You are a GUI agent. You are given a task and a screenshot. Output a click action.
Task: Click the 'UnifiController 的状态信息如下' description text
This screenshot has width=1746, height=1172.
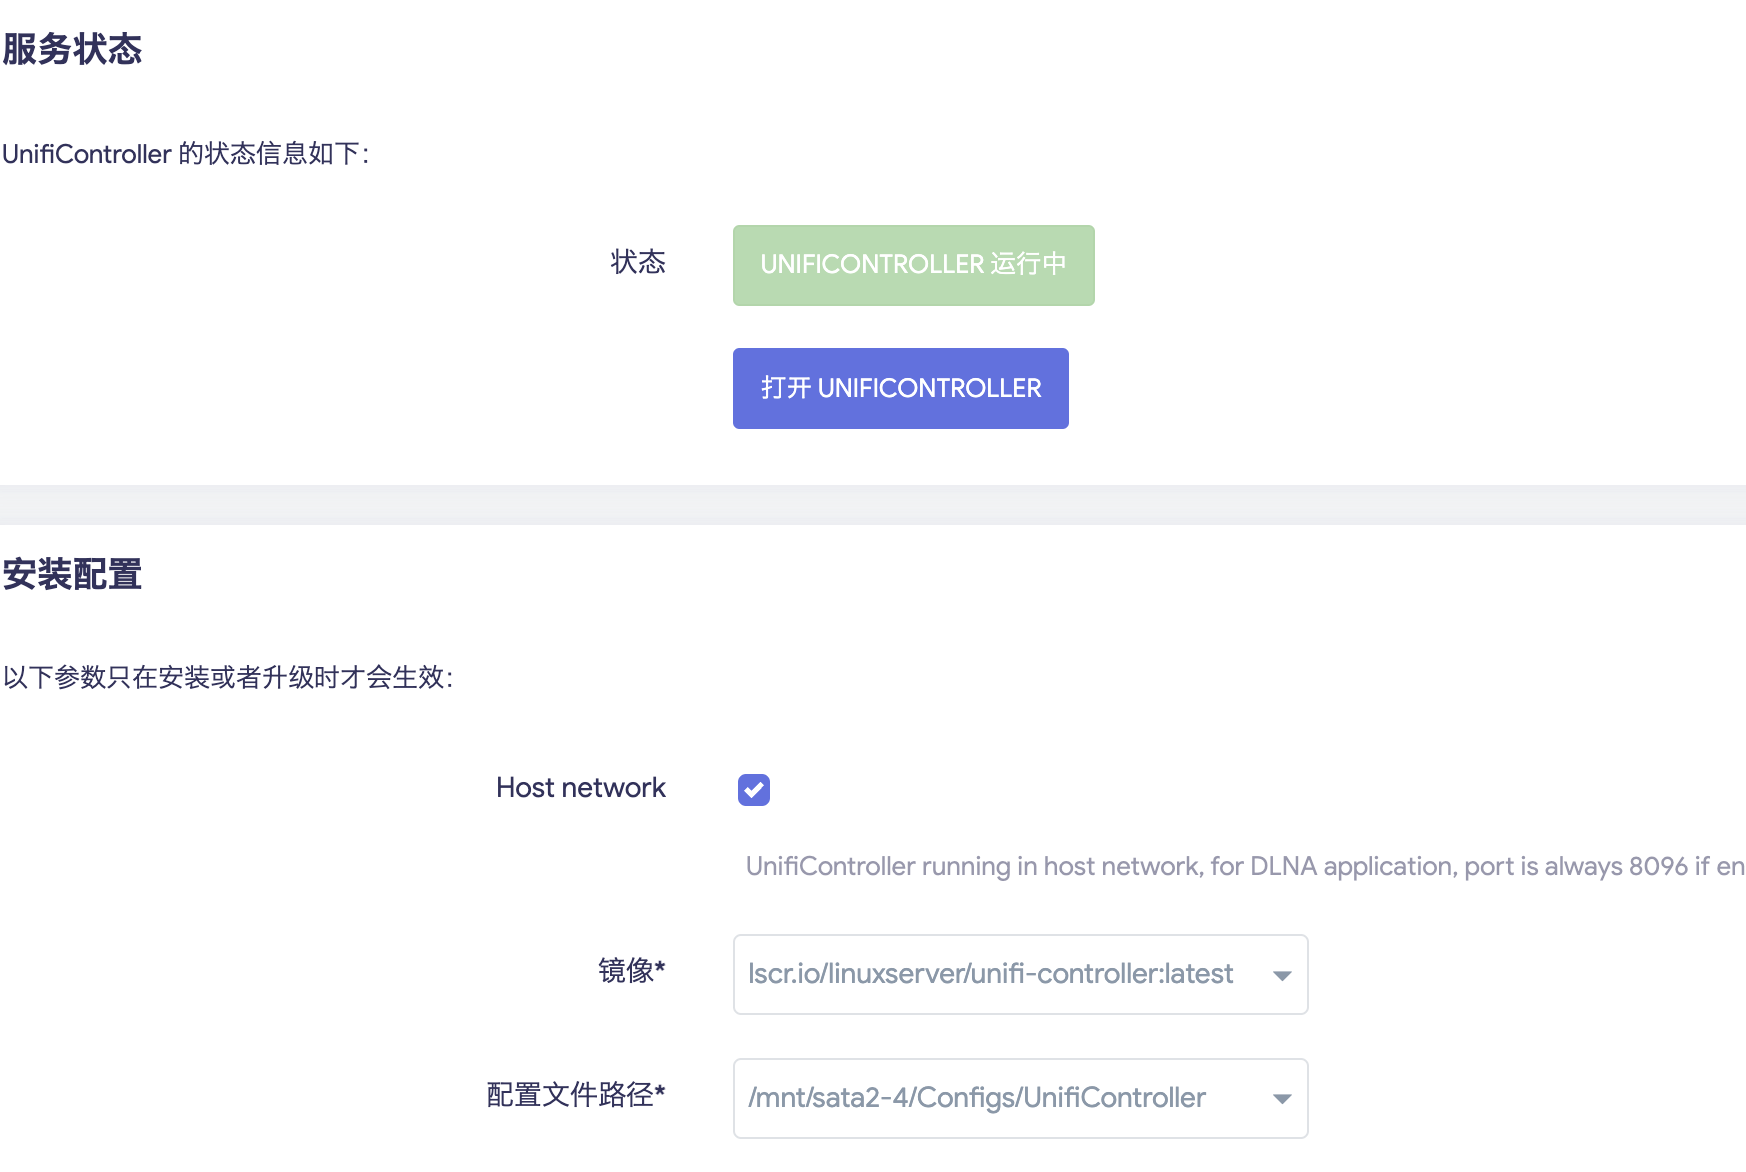(x=186, y=154)
